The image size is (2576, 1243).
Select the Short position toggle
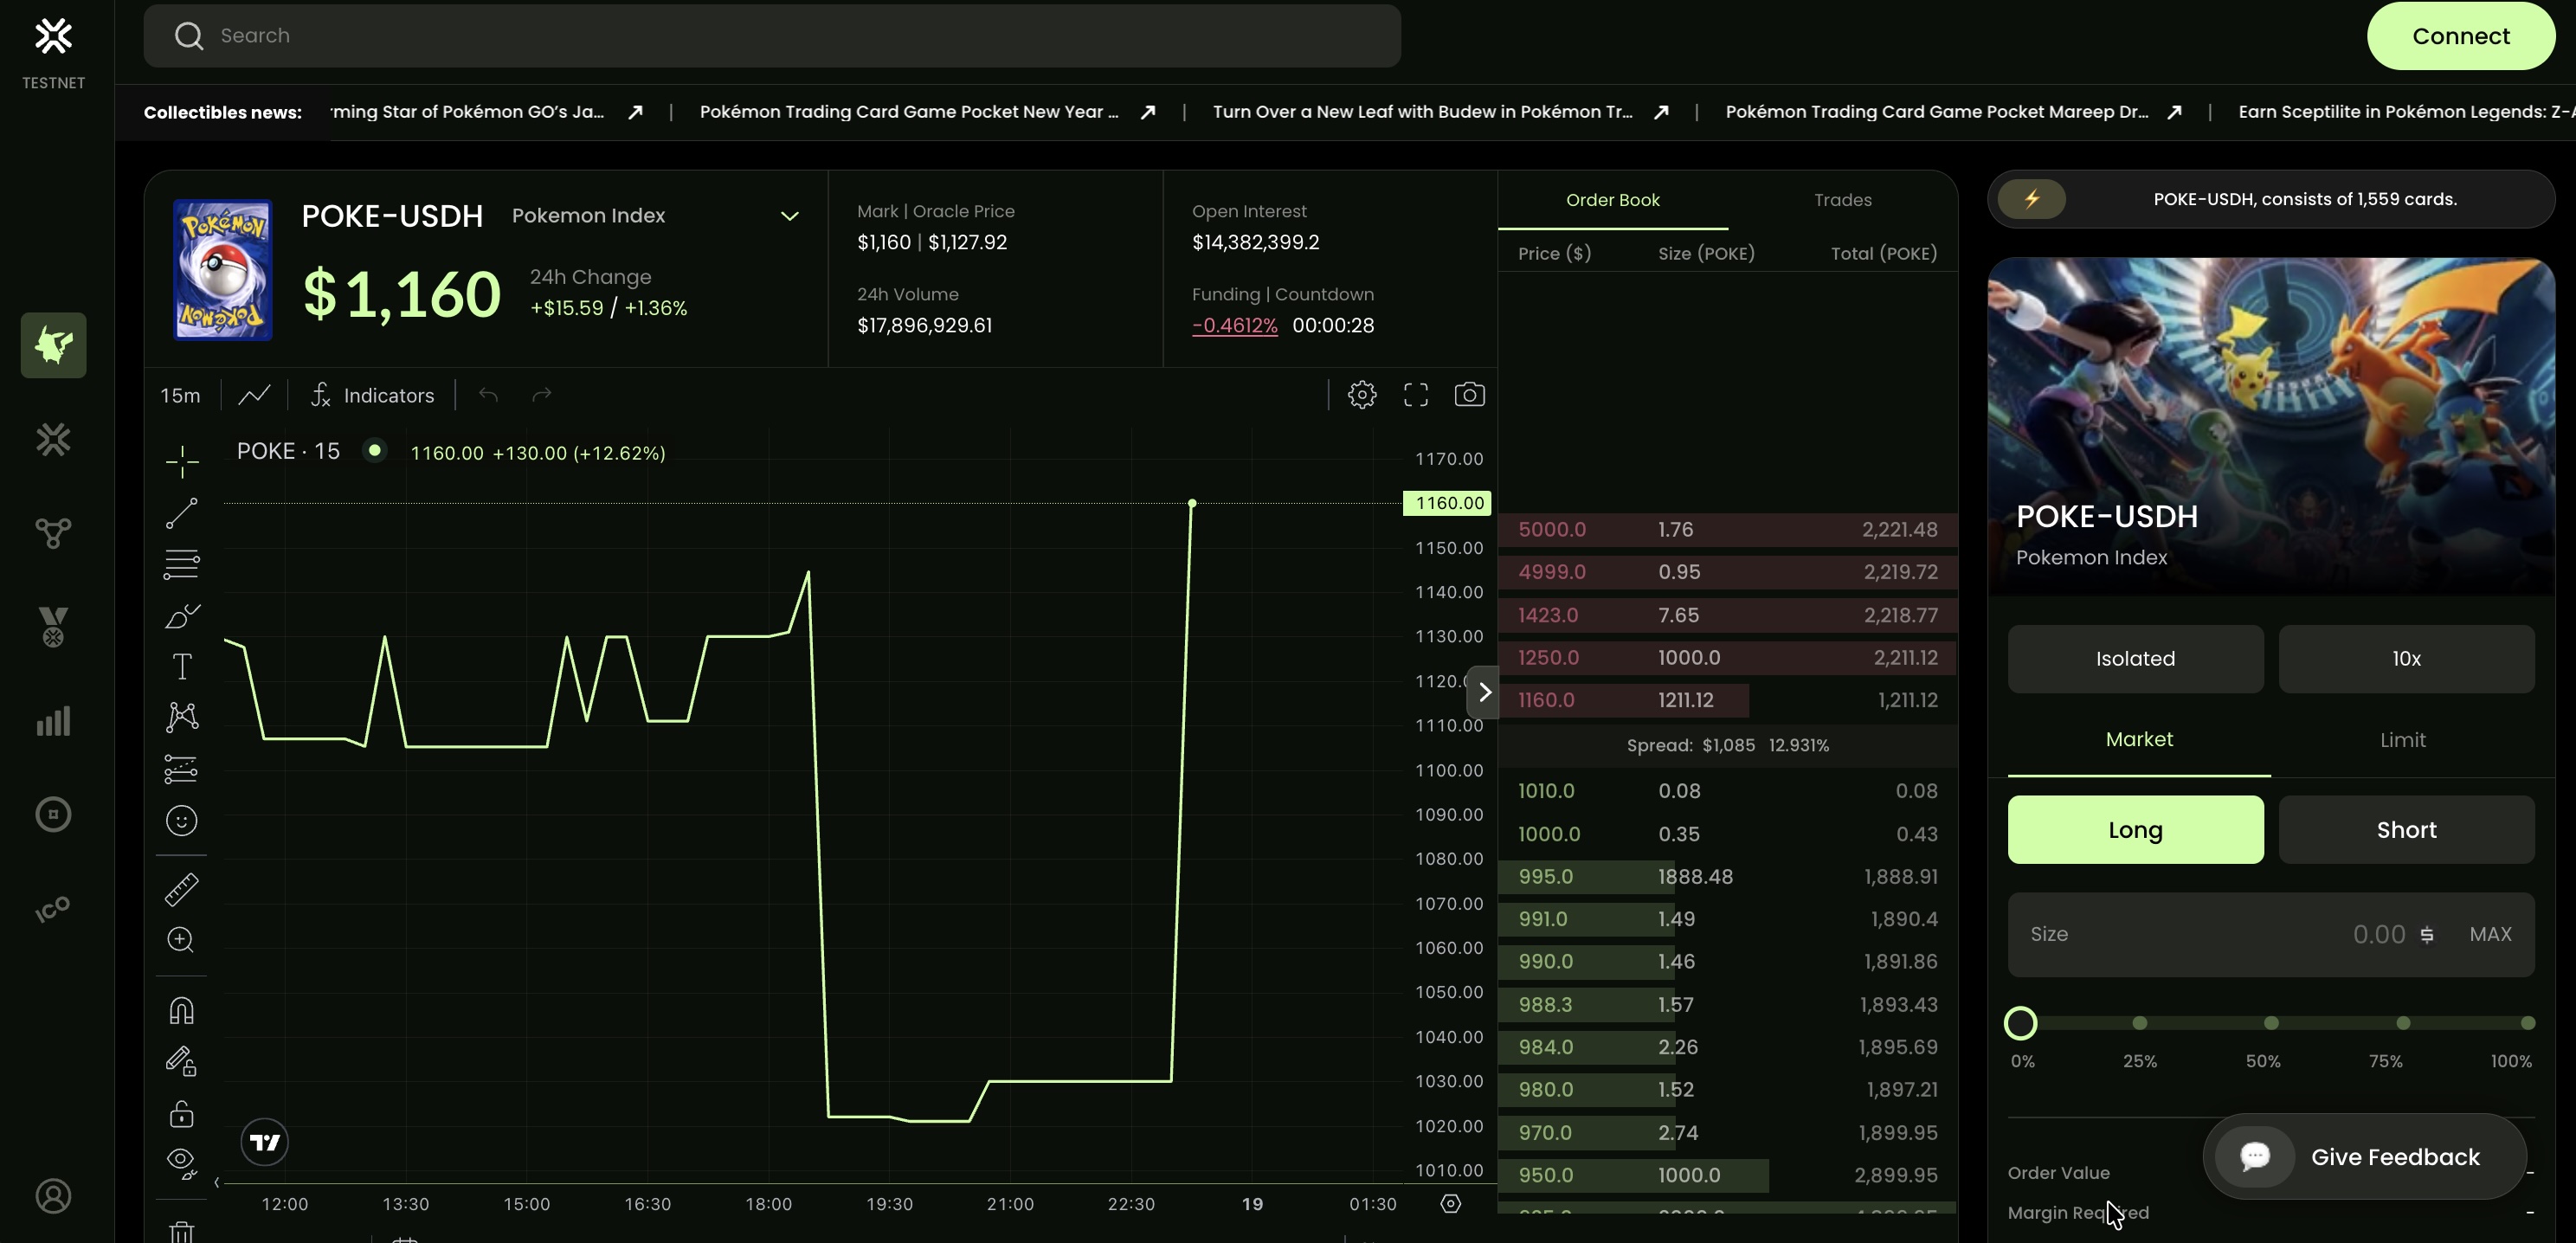[2405, 830]
